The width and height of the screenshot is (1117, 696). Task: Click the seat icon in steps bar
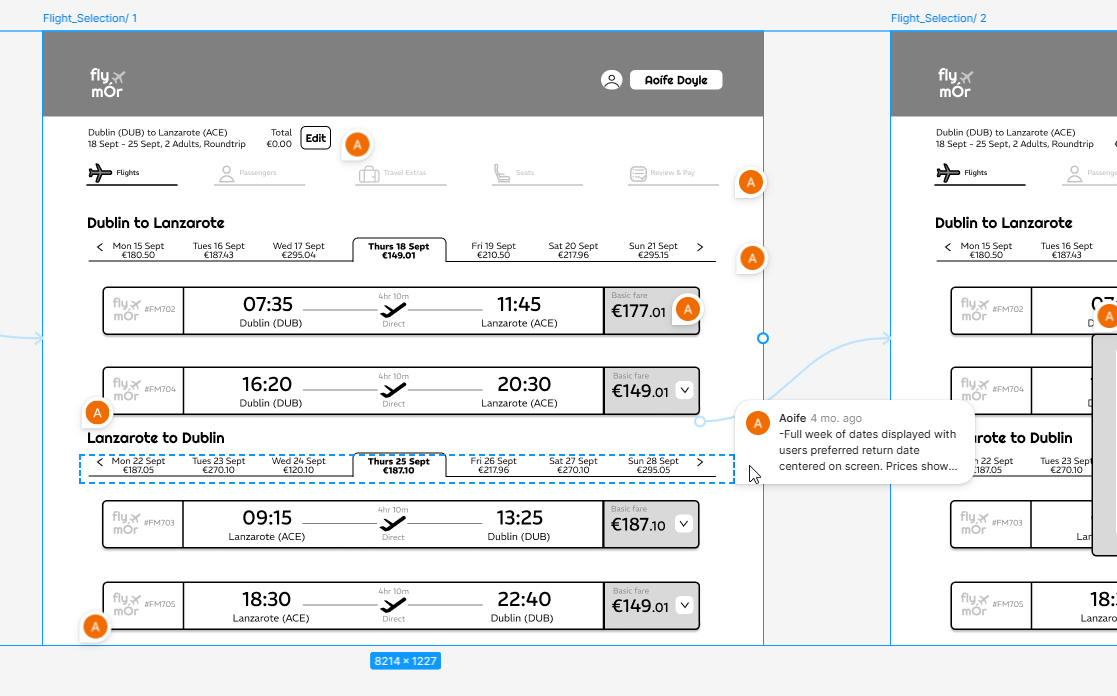tap(502, 173)
